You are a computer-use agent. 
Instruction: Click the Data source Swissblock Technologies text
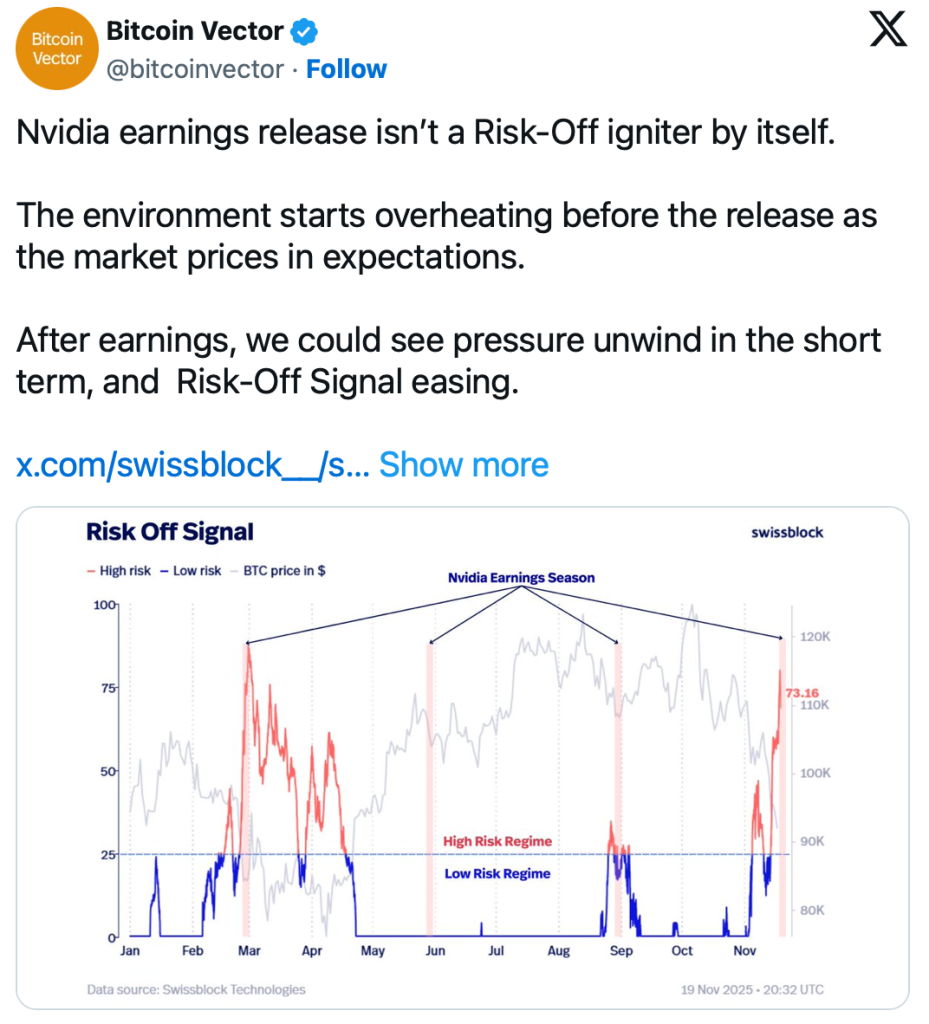196,990
